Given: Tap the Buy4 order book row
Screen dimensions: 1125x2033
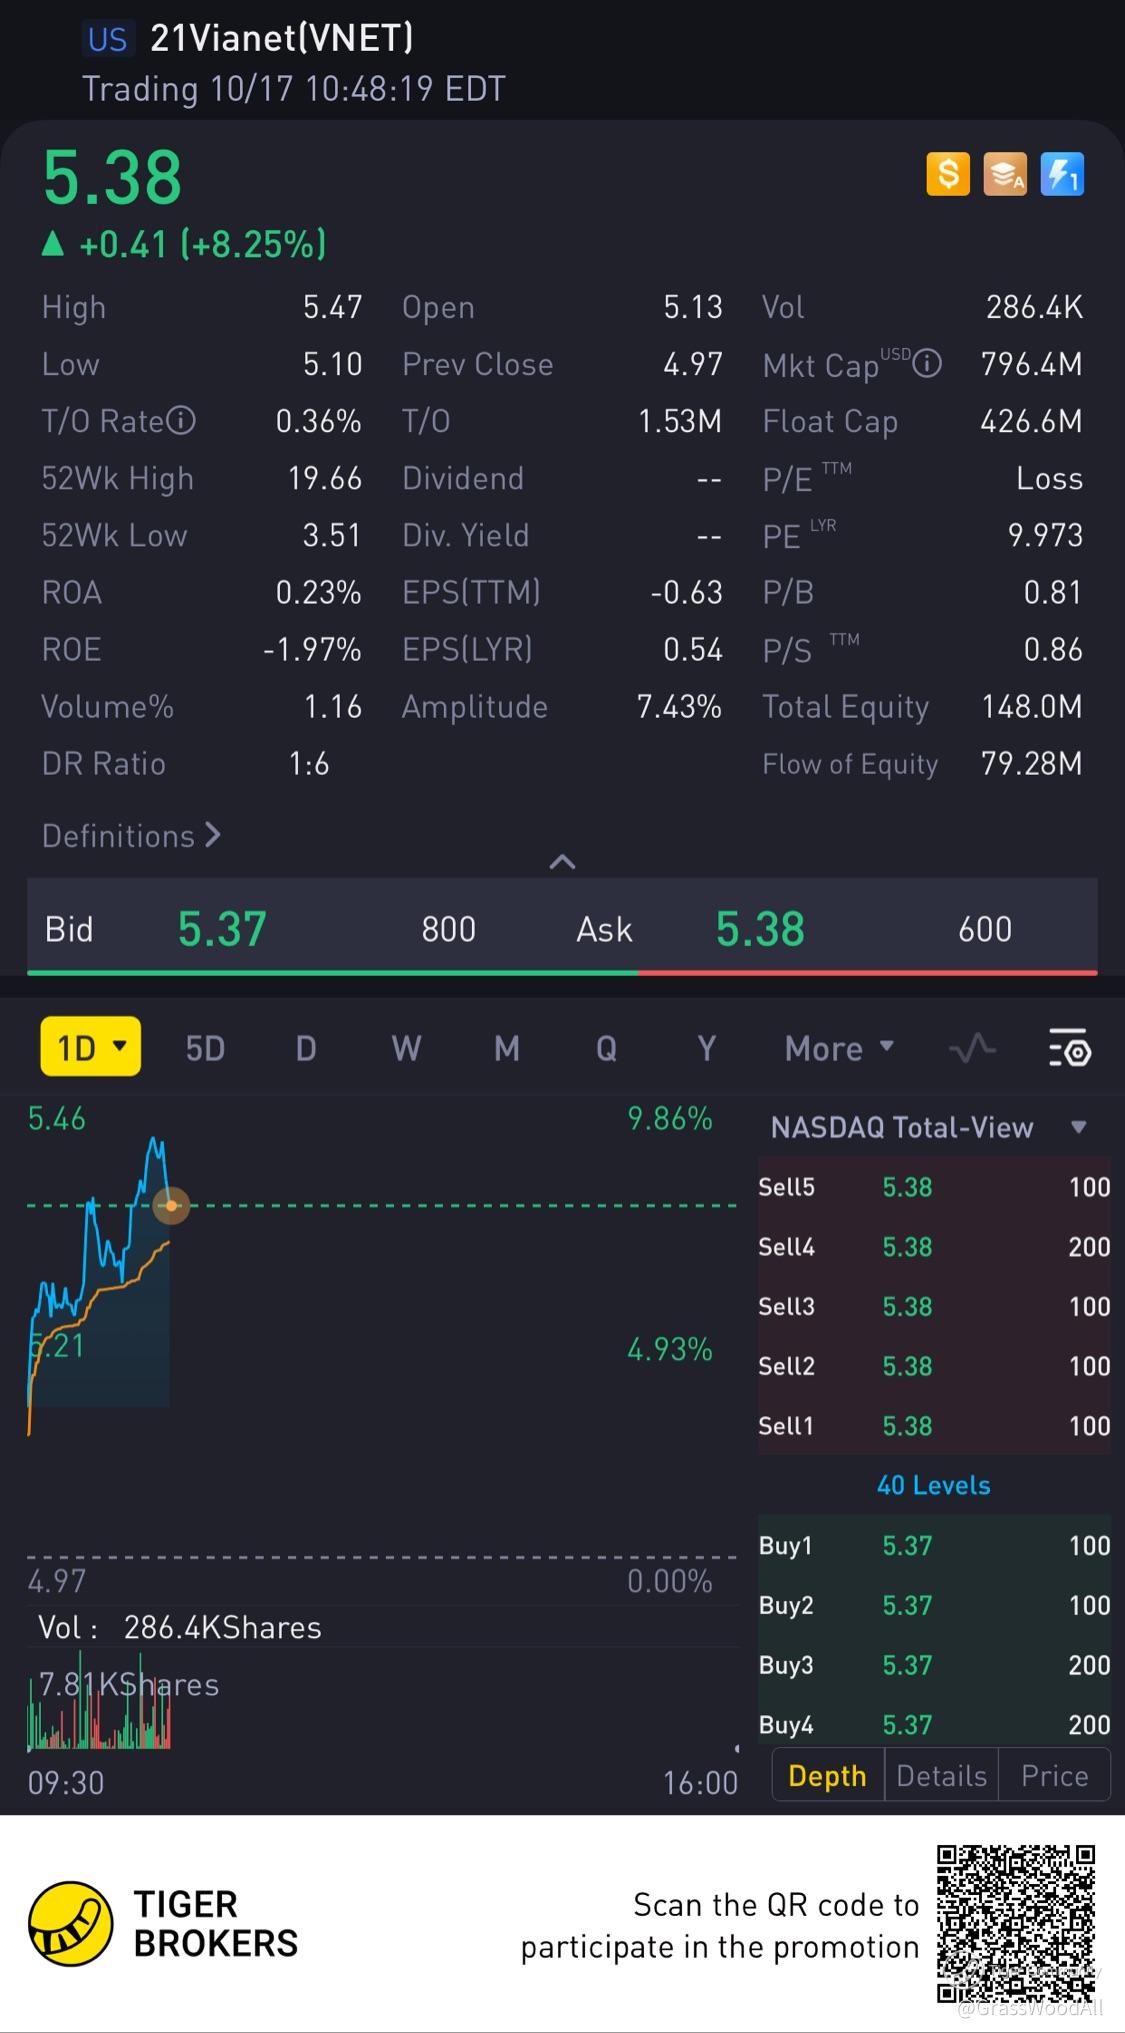Looking at the screenshot, I should pos(934,1722).
